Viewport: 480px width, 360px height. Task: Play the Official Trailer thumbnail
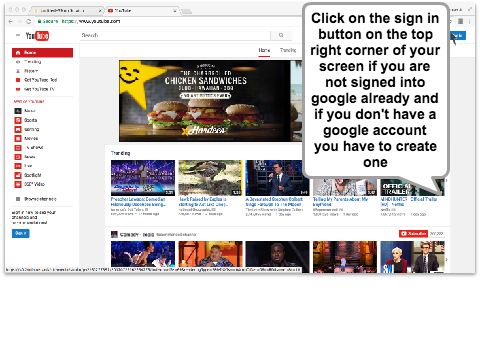coord(412,187)
